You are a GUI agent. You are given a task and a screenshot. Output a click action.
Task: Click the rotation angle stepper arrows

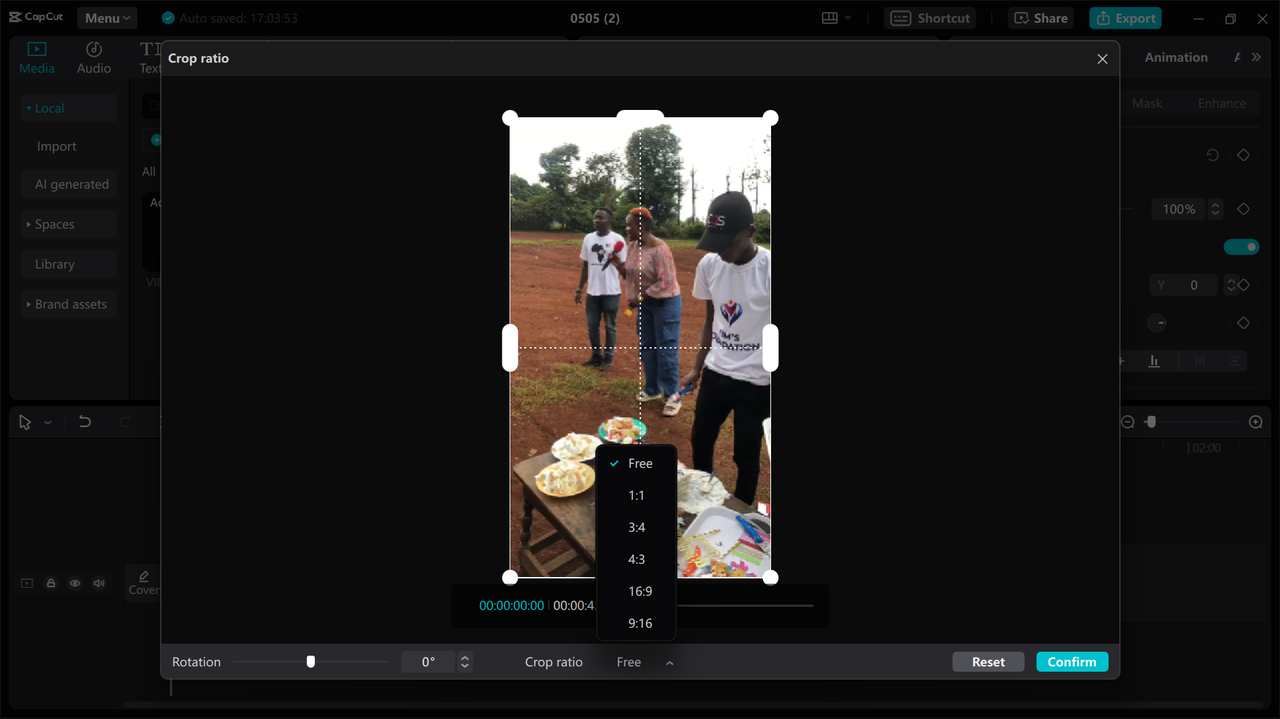(x=465, y=662)
